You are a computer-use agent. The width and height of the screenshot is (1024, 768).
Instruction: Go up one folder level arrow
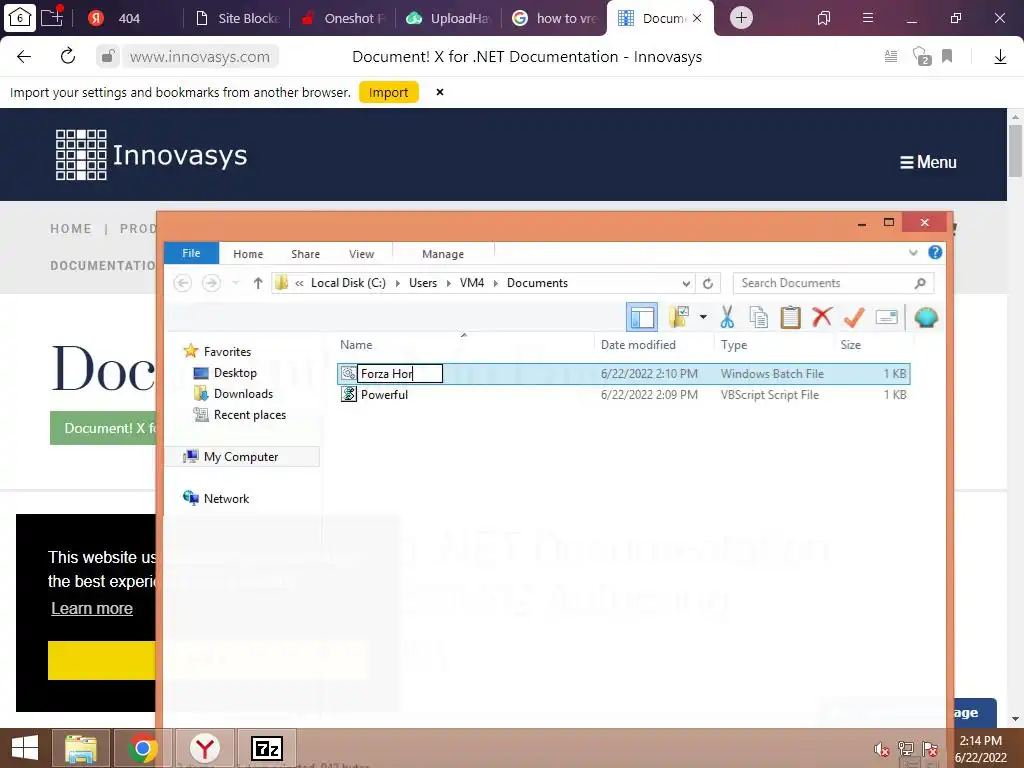pyautogui.click(x=258, y=283)
